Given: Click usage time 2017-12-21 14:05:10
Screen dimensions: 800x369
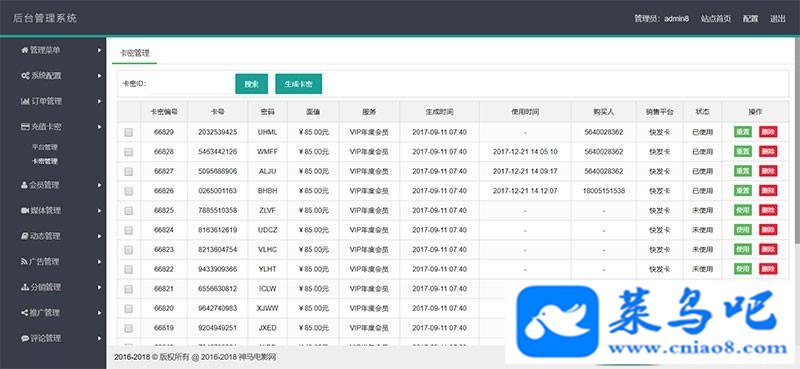Looking at the screenshot, I should click(x=525, y=152).
